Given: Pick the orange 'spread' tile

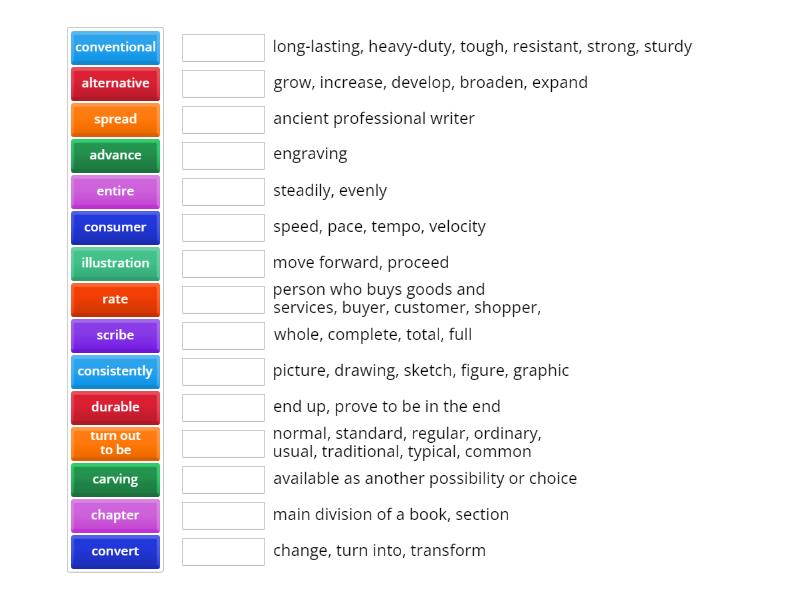Looking at the screenshot, I should (115, 119).
